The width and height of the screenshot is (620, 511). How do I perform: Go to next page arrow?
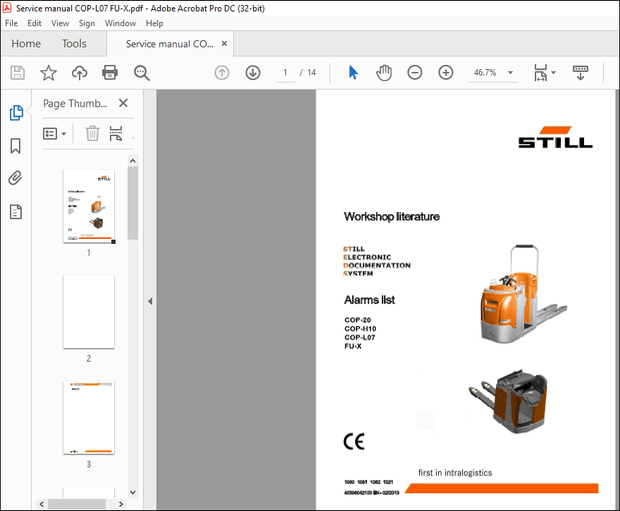(x=253, y=73)
